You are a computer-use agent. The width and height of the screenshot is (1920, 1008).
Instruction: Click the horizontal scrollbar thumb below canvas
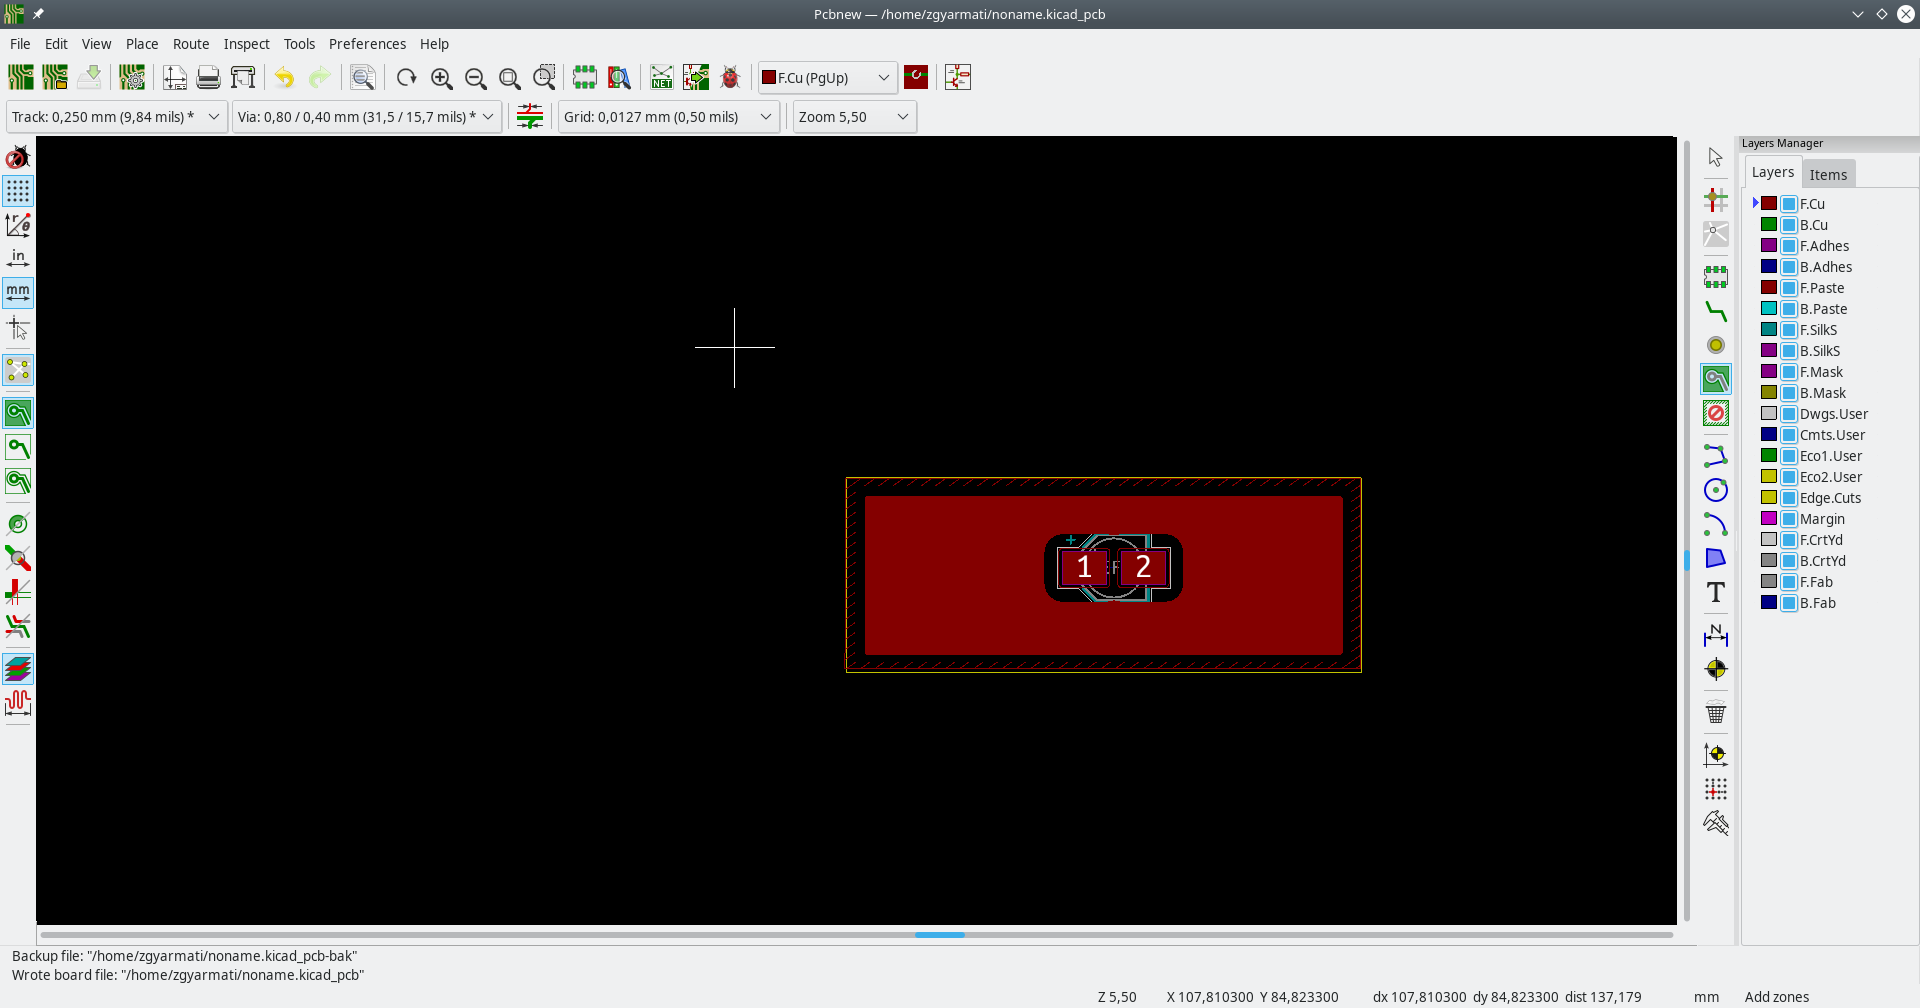click(x=939, y=935)
